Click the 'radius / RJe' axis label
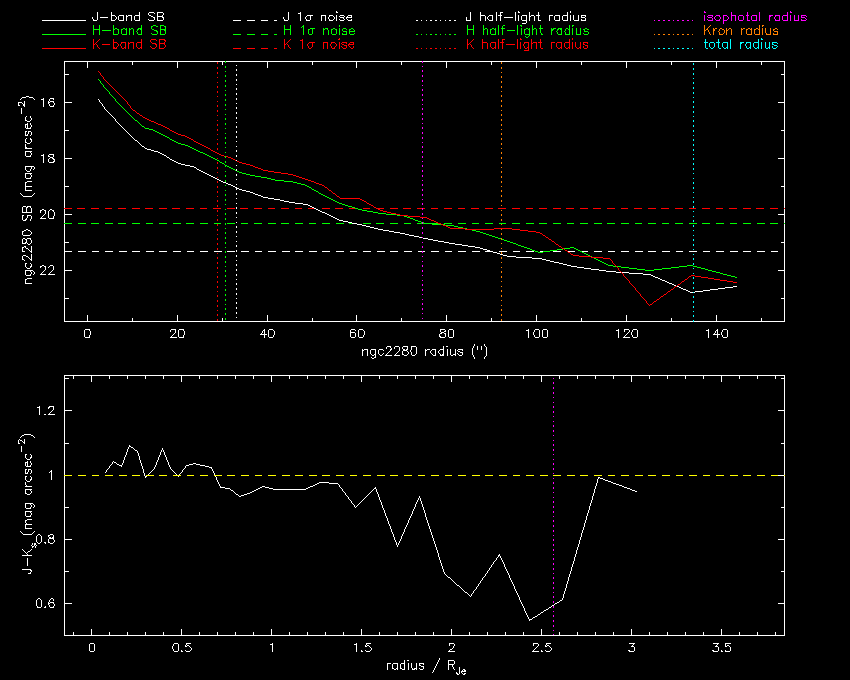The image size is (850, 680). [x=423, y=665]
